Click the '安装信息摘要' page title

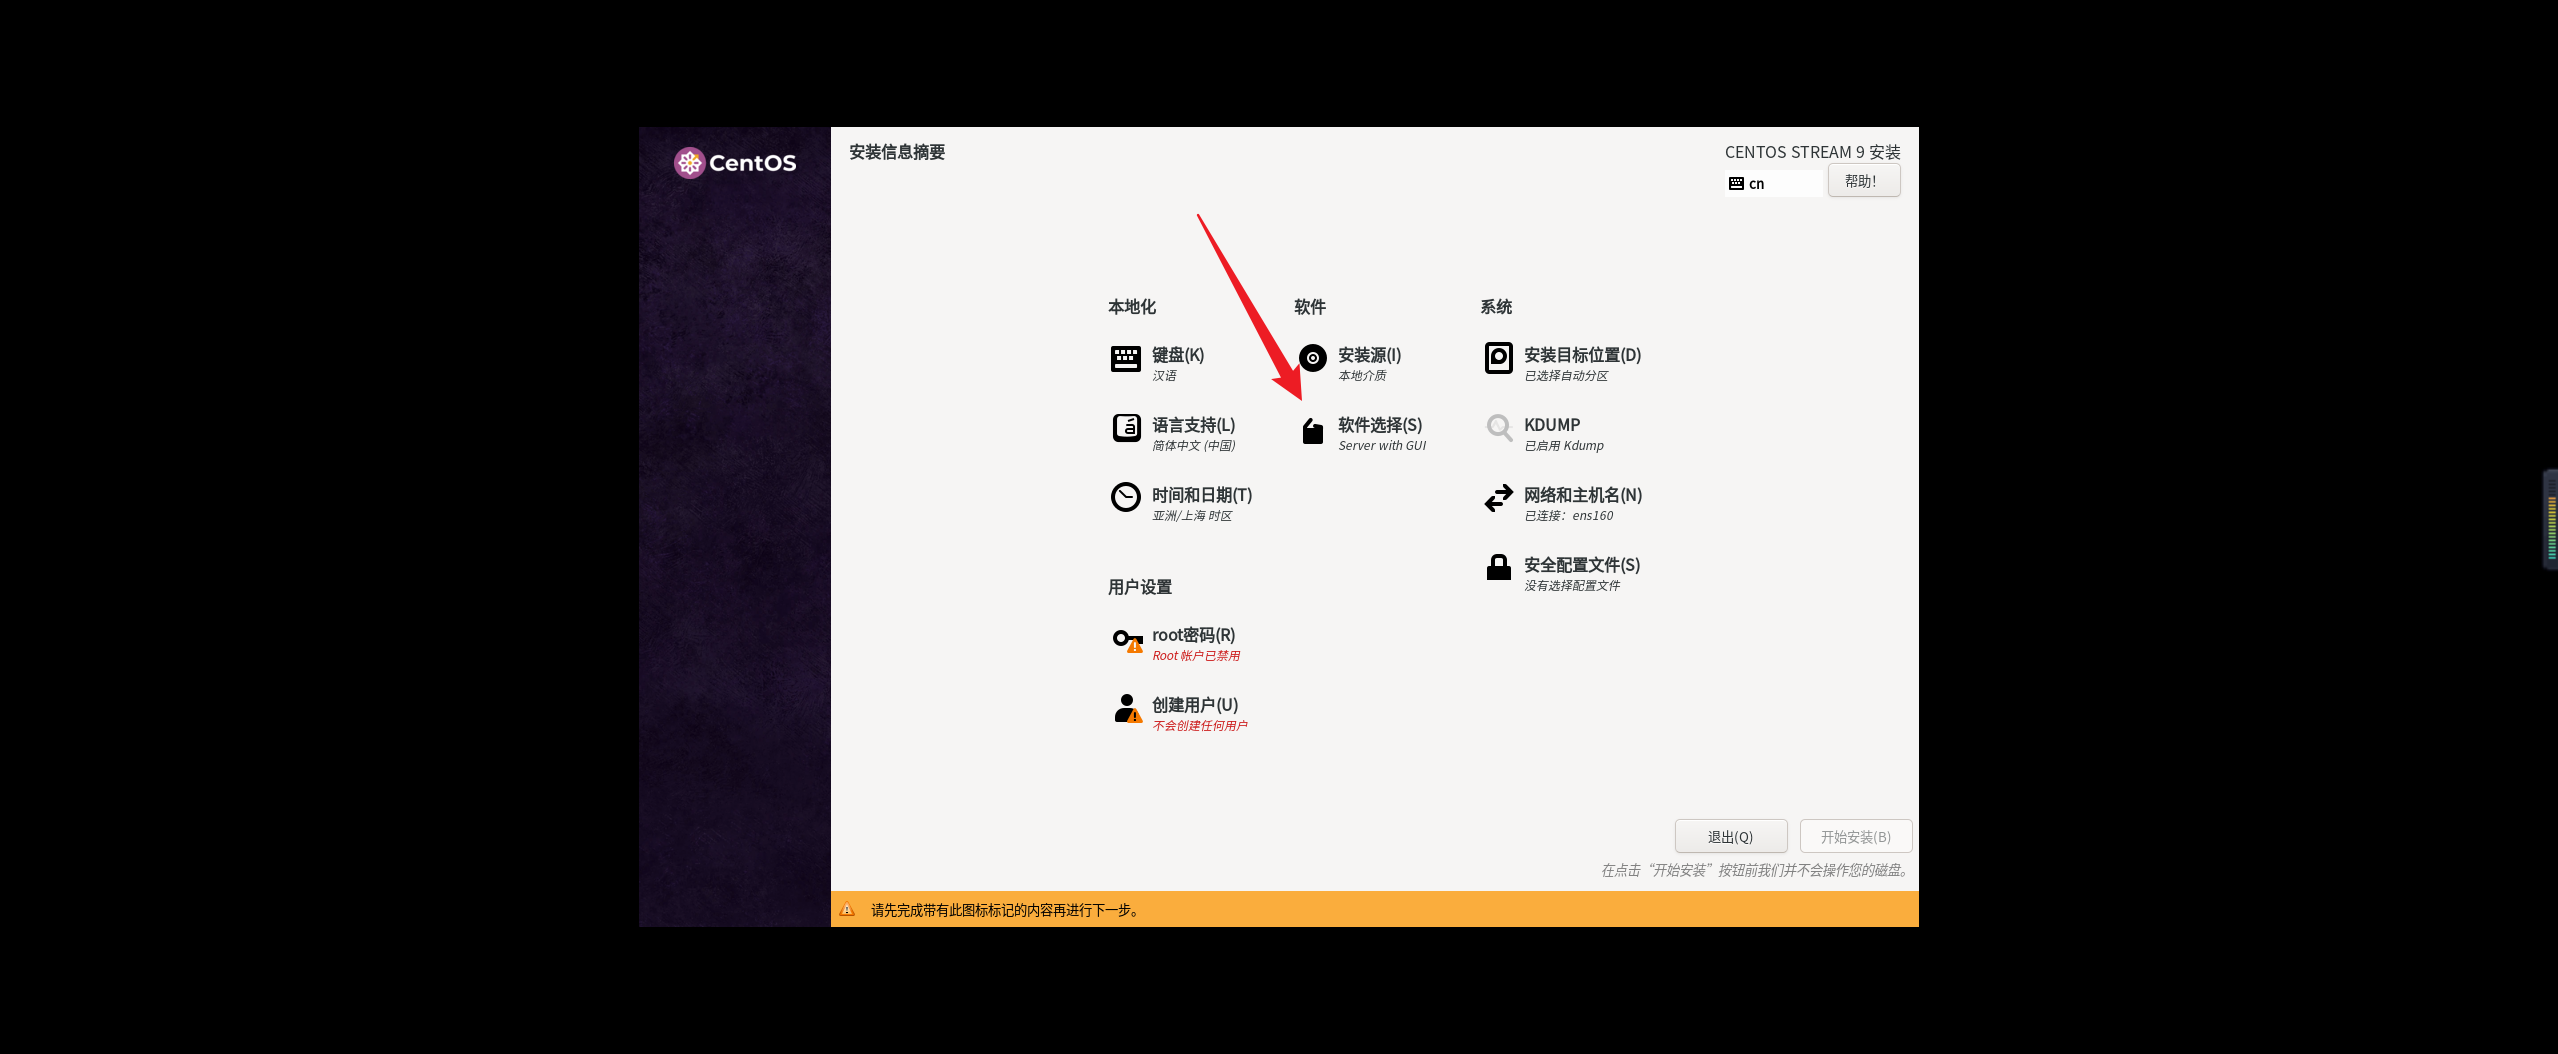pos(897,152)
